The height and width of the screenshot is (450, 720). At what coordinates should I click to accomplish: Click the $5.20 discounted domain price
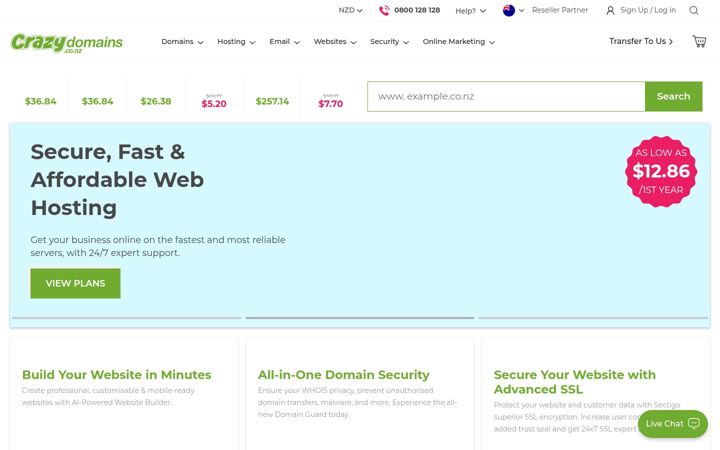pos(214,104)
